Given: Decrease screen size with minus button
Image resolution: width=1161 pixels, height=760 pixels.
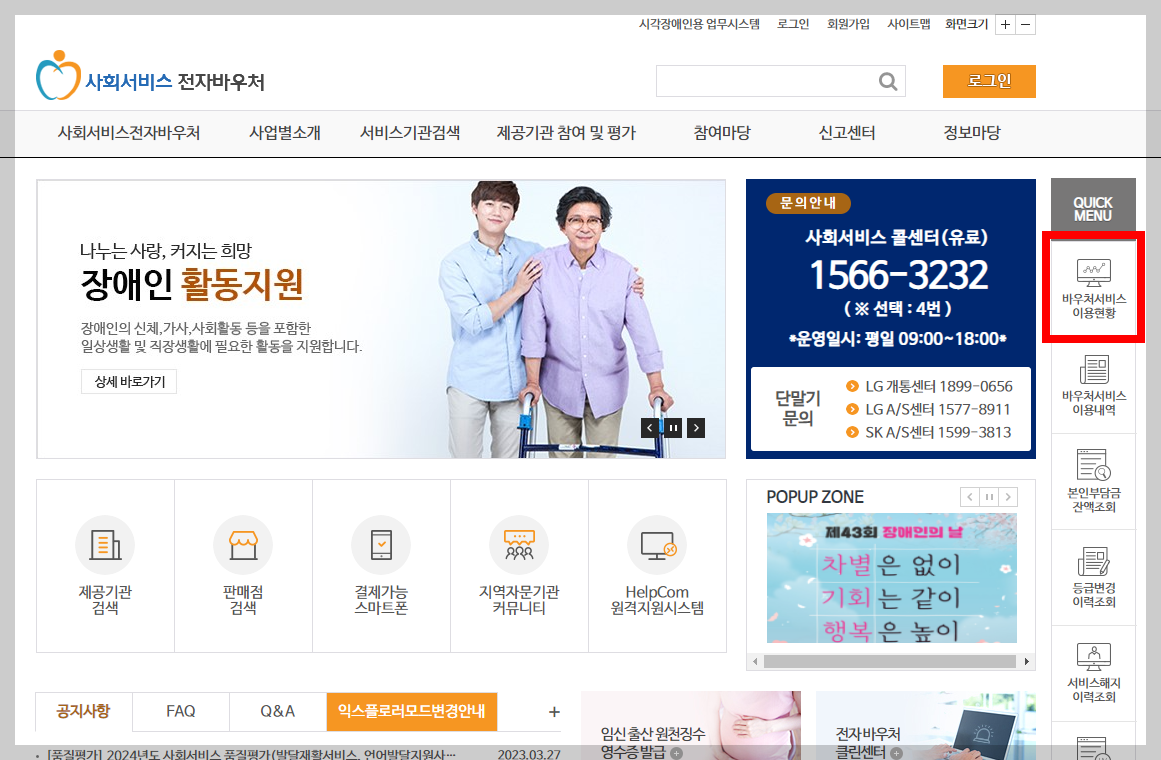Looking at the screenshot, I should click(x=1026, y=25).
